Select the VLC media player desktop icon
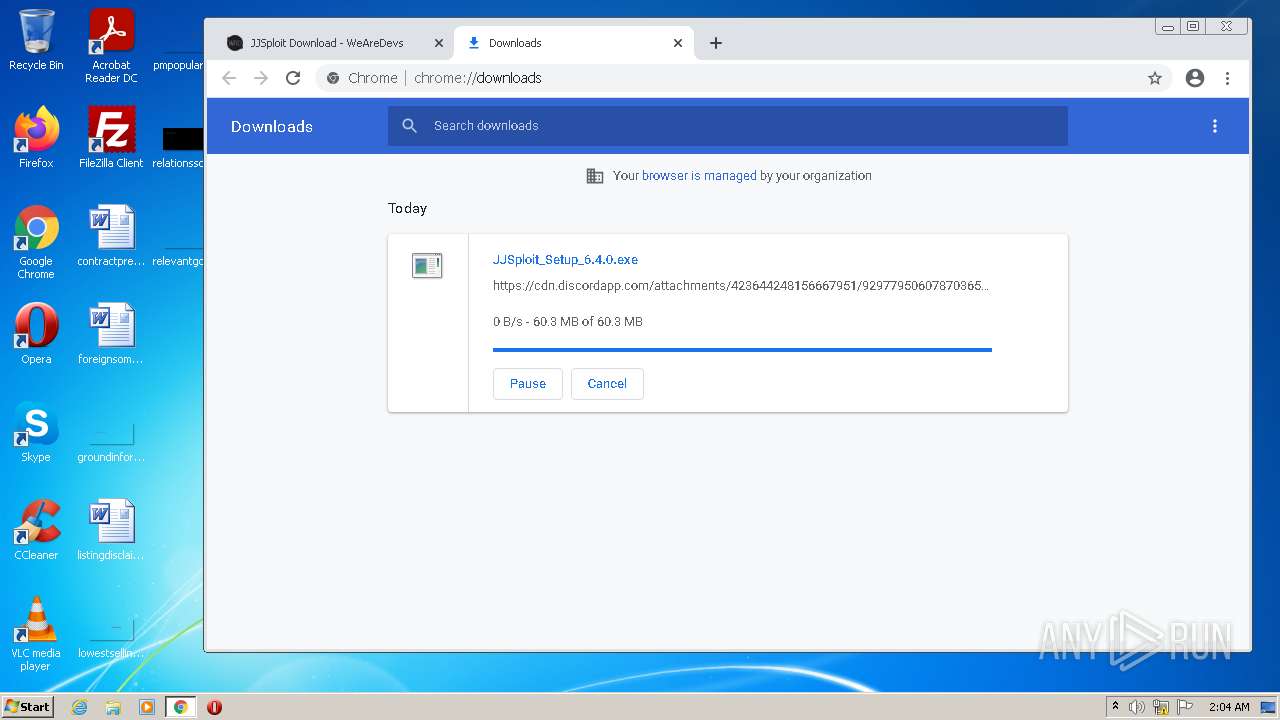1280x720 pixels. 36,634
